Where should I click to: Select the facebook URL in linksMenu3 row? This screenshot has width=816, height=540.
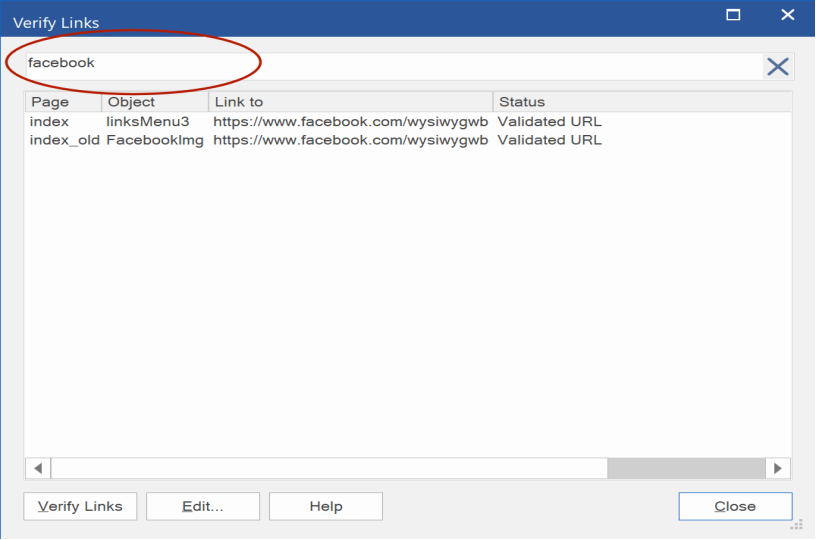pyautogui.click(x=351, y=122)
